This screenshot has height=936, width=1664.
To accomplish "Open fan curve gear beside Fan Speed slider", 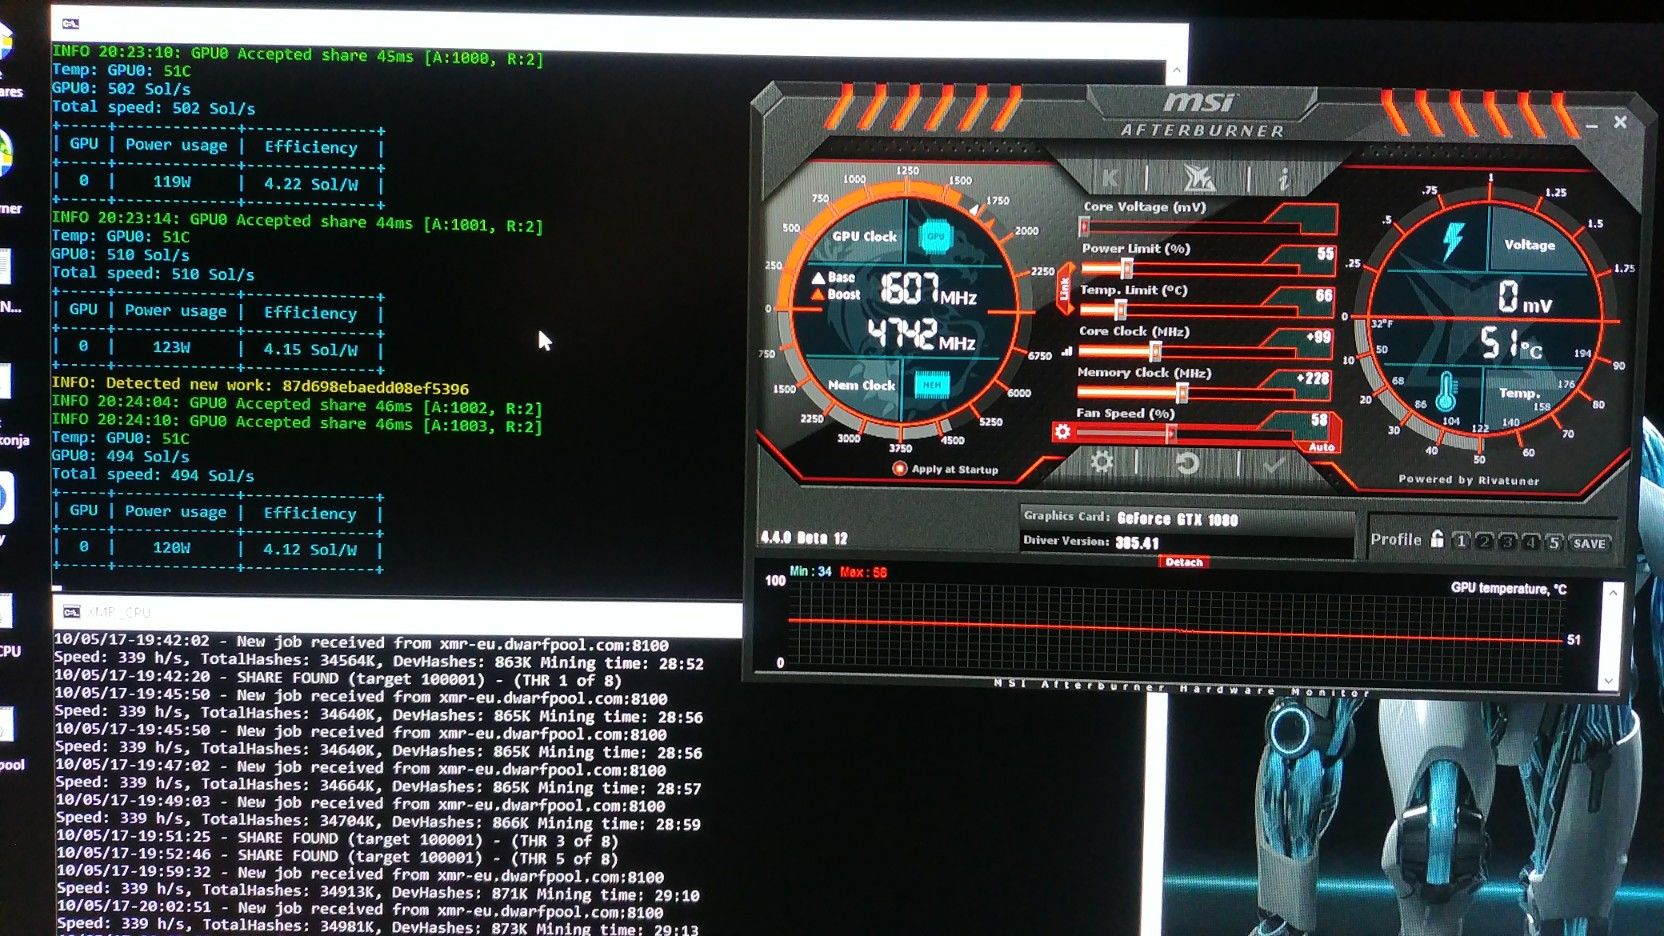I will tap(1062, 432).
